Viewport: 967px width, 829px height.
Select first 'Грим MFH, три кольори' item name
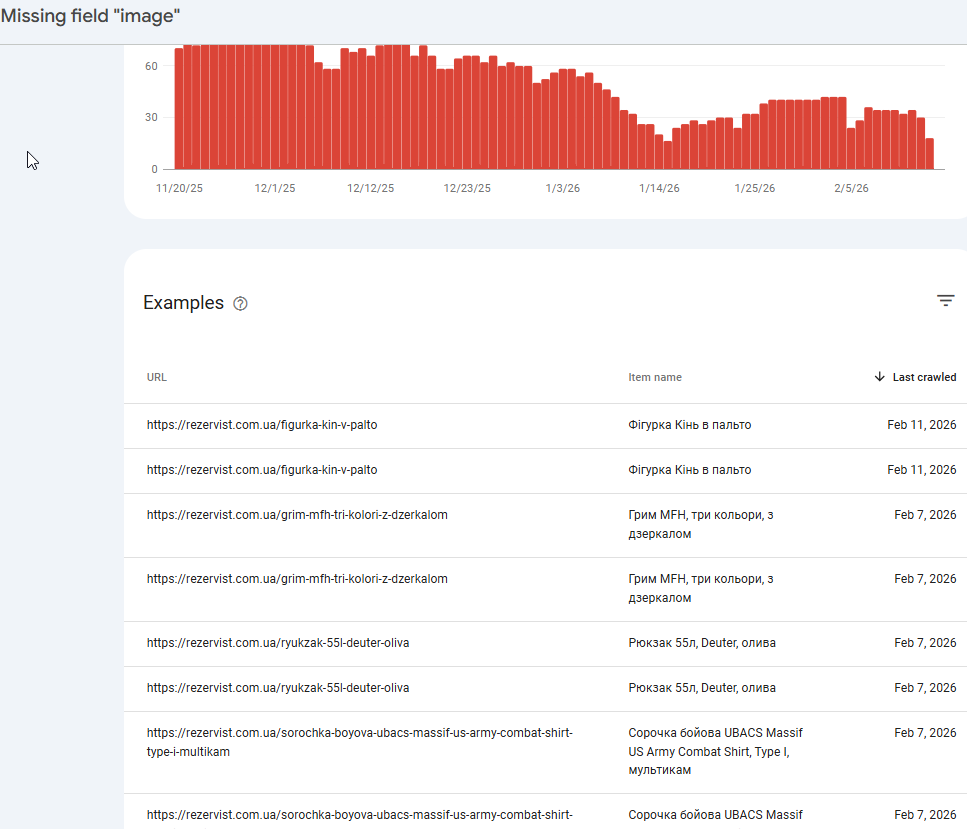pyautogui.click(x=701, y=524)
